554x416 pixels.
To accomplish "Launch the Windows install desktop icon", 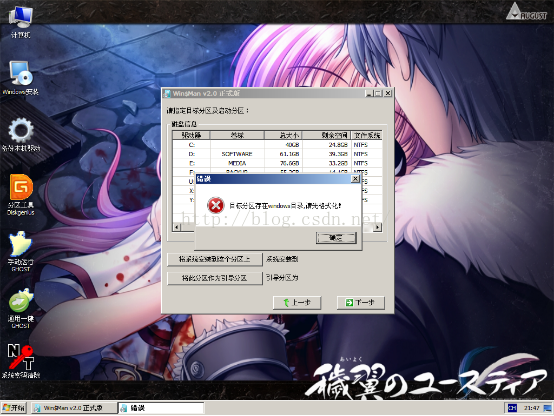I will click(21, 78).
